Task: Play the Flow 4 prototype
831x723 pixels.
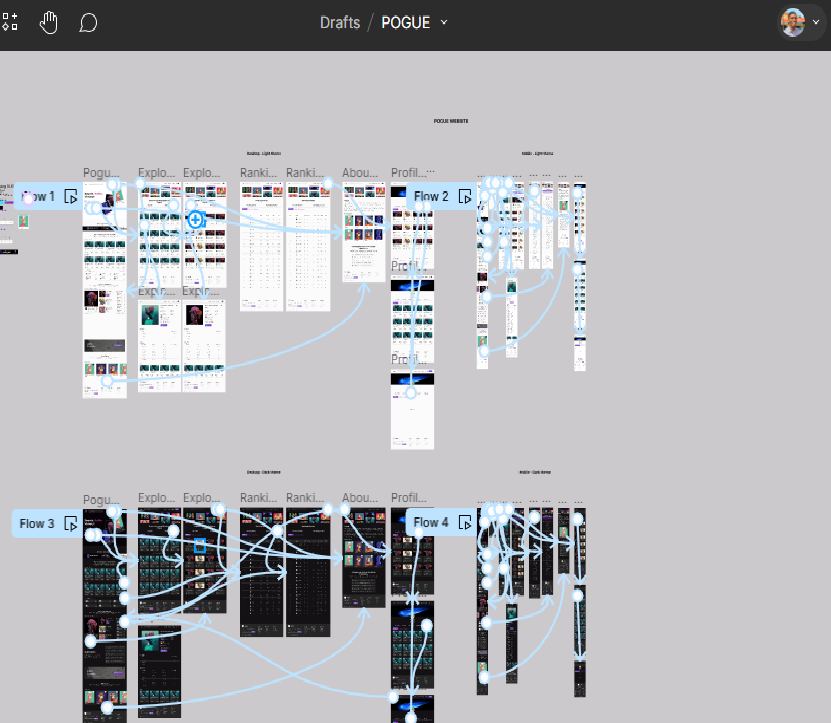Action: [x=465, y=523]
